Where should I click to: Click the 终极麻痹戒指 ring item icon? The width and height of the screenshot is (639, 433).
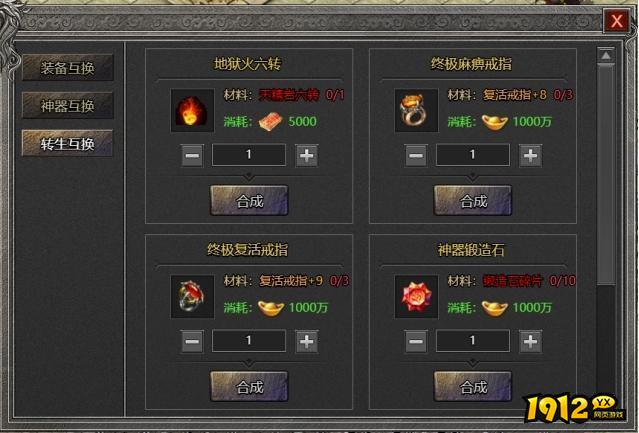[x=416, y=110]
